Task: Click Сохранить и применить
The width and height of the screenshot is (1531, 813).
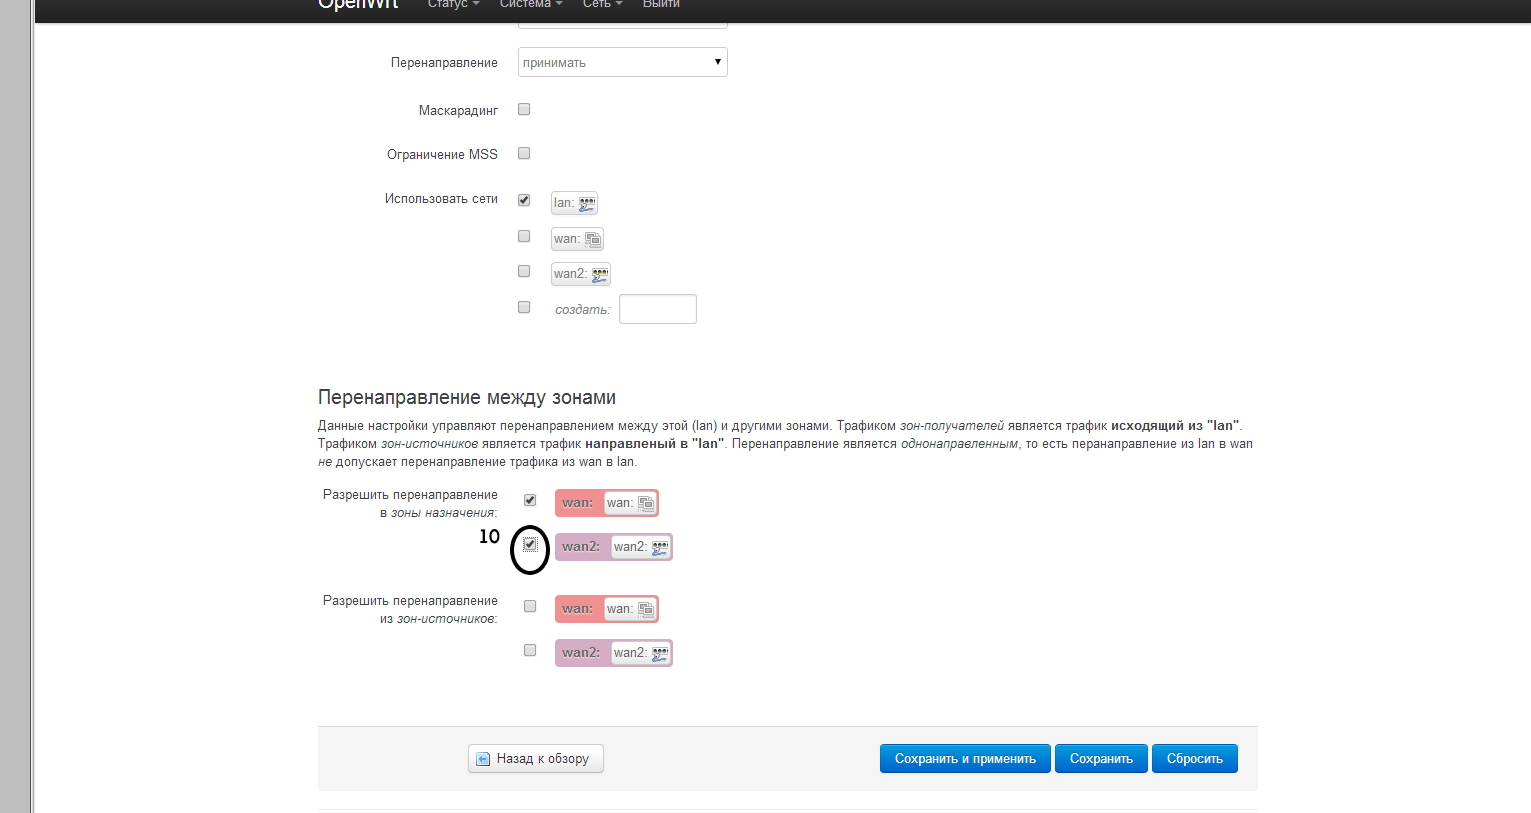Action: pyautogui.click(x=965, y=758)
